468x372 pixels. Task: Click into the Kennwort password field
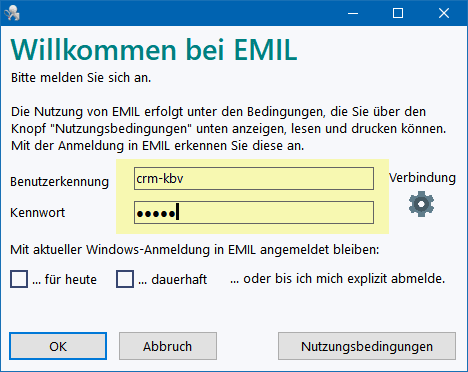(254, 212)
